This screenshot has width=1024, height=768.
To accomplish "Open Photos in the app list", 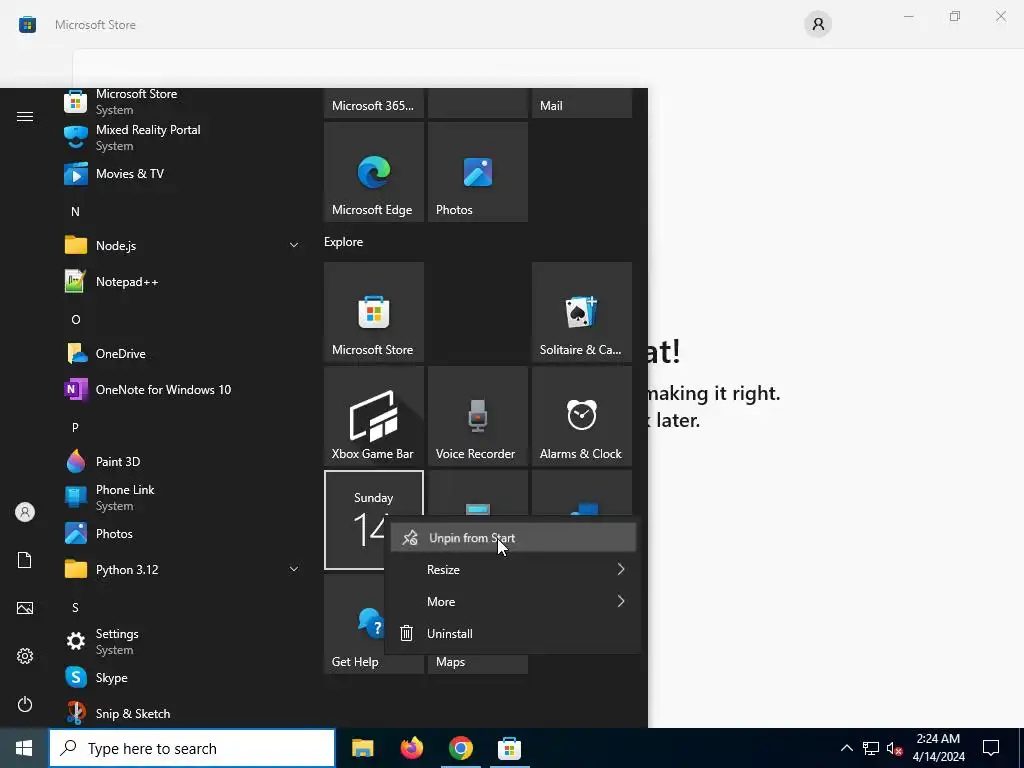I will [182, 534].
